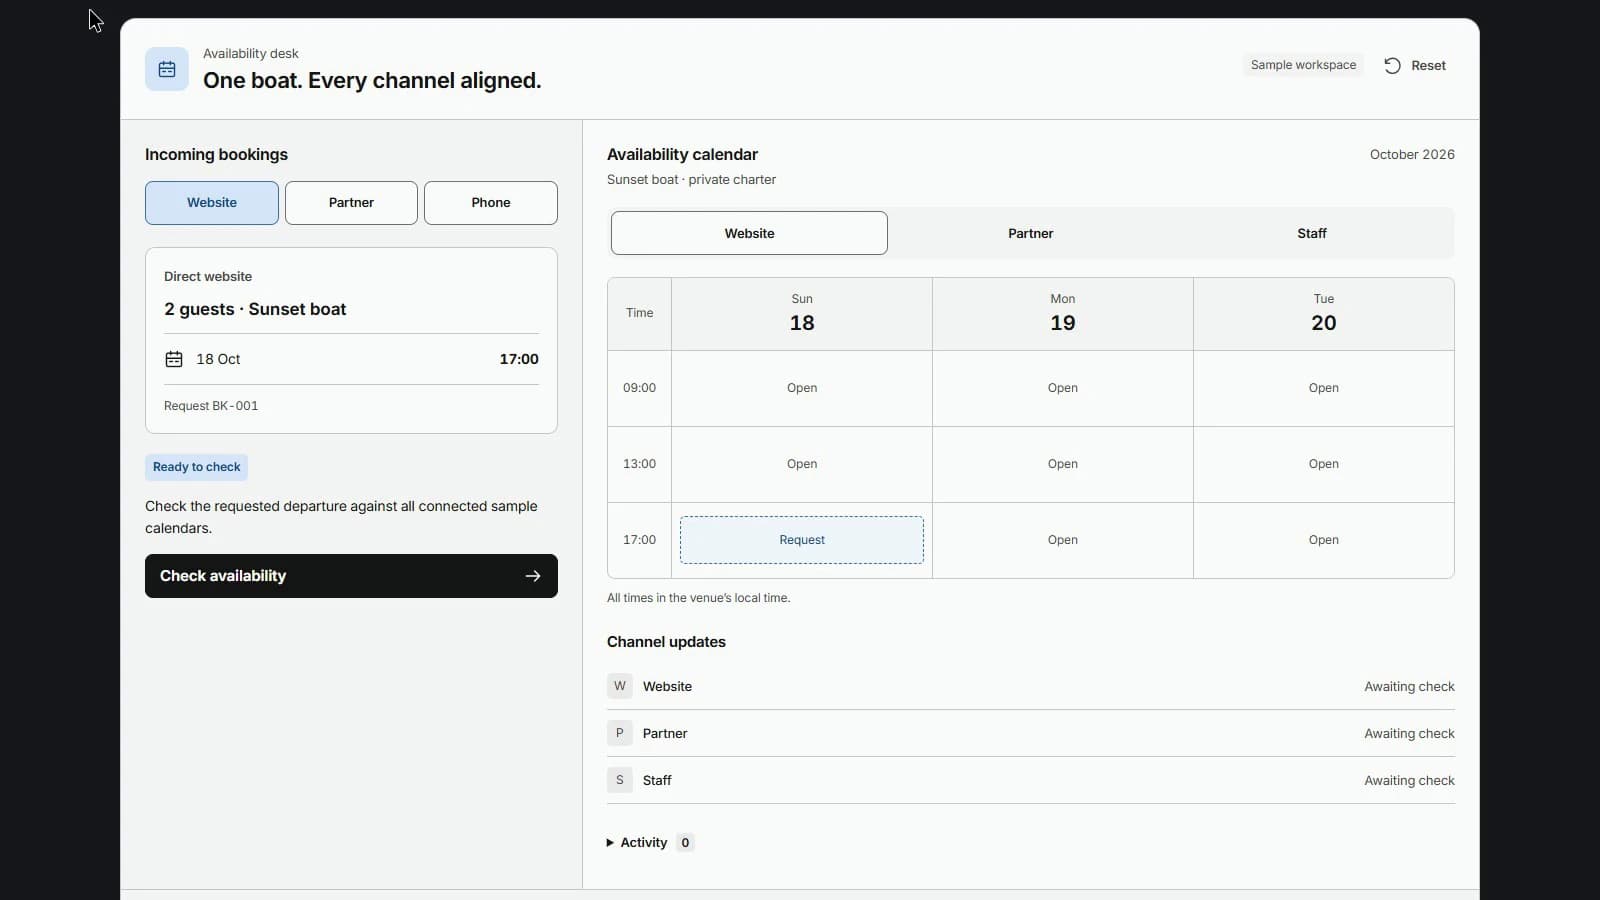
Task: Click Staff row Awaiting check status
Action: [x=1409, y=781]
